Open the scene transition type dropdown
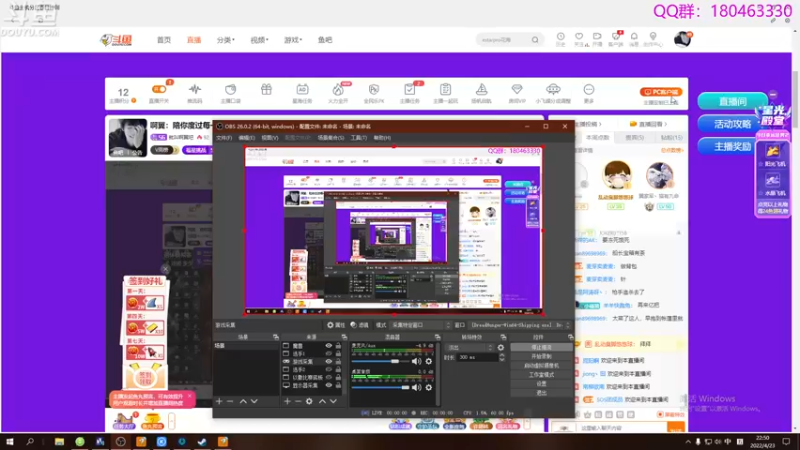The height and width of the screenshot is (450, 800). pos(469,347)
